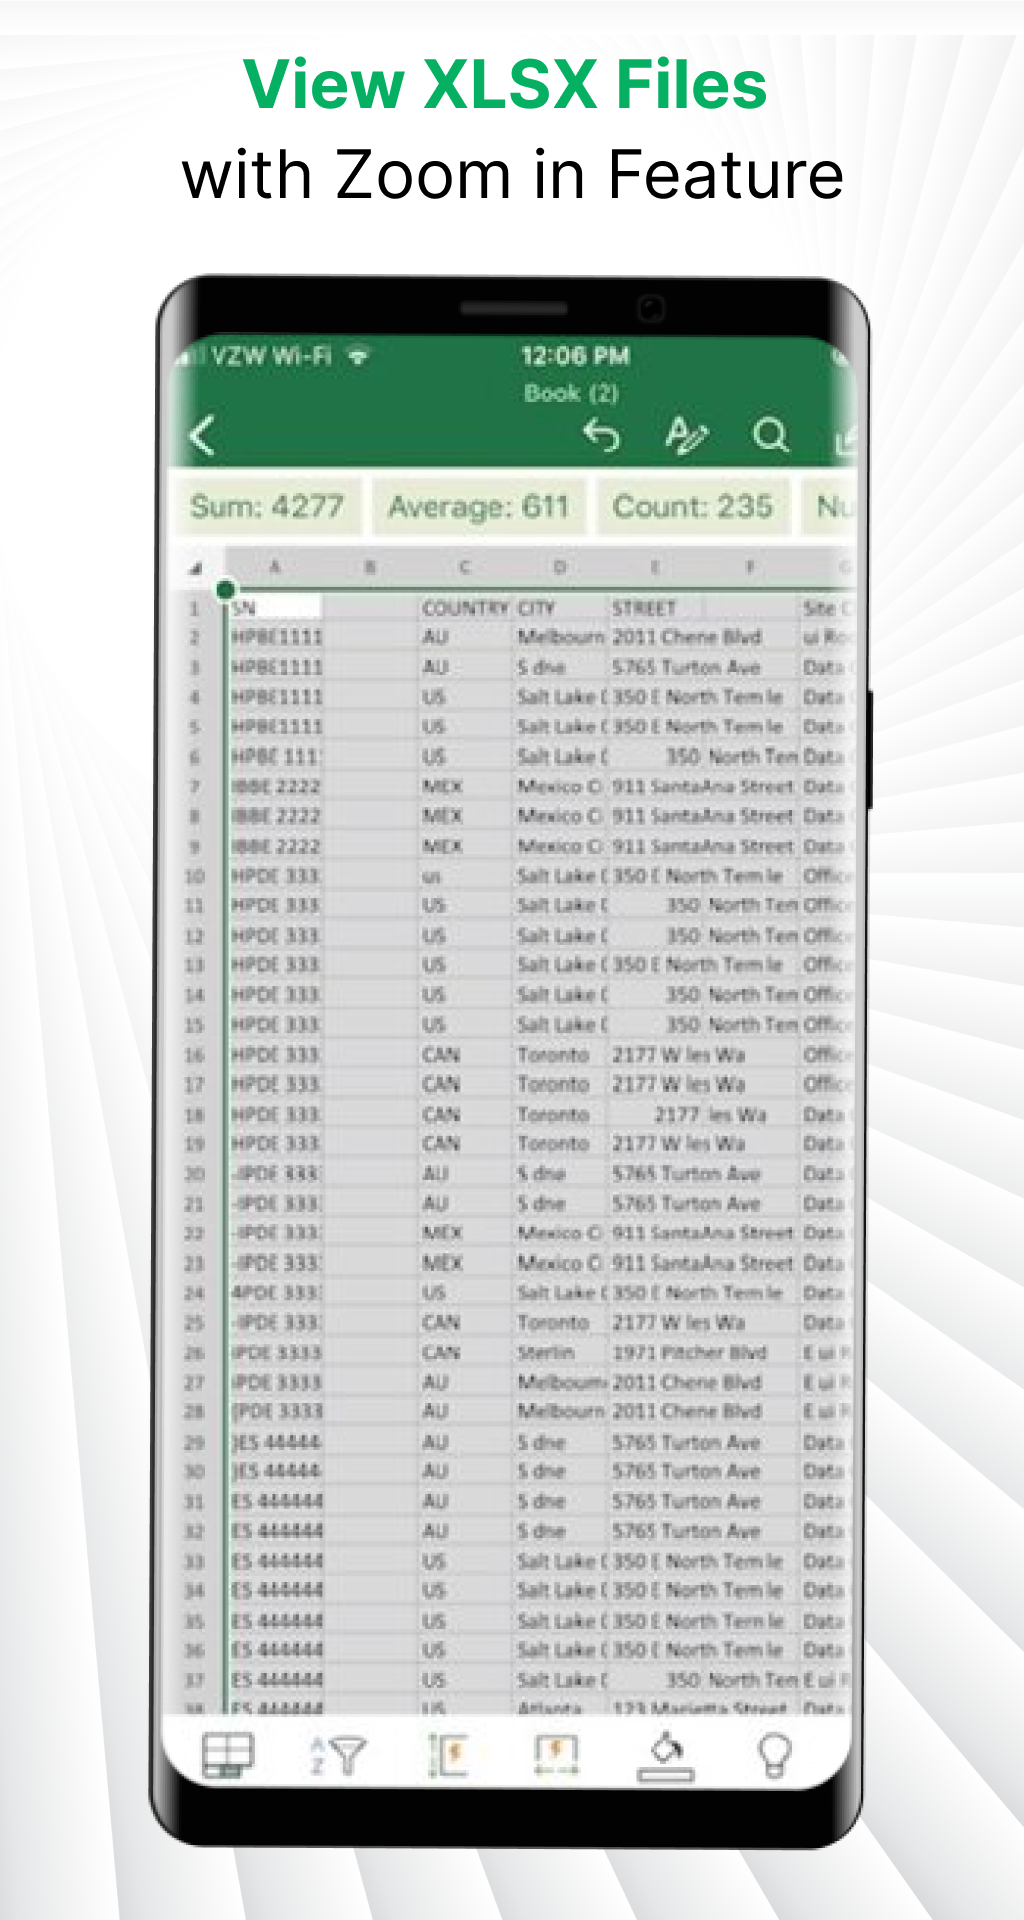Select 1971 Pitcher Blvd cell
The height and width of the screenshot is (1920, 1024).
click(689, 1353)
